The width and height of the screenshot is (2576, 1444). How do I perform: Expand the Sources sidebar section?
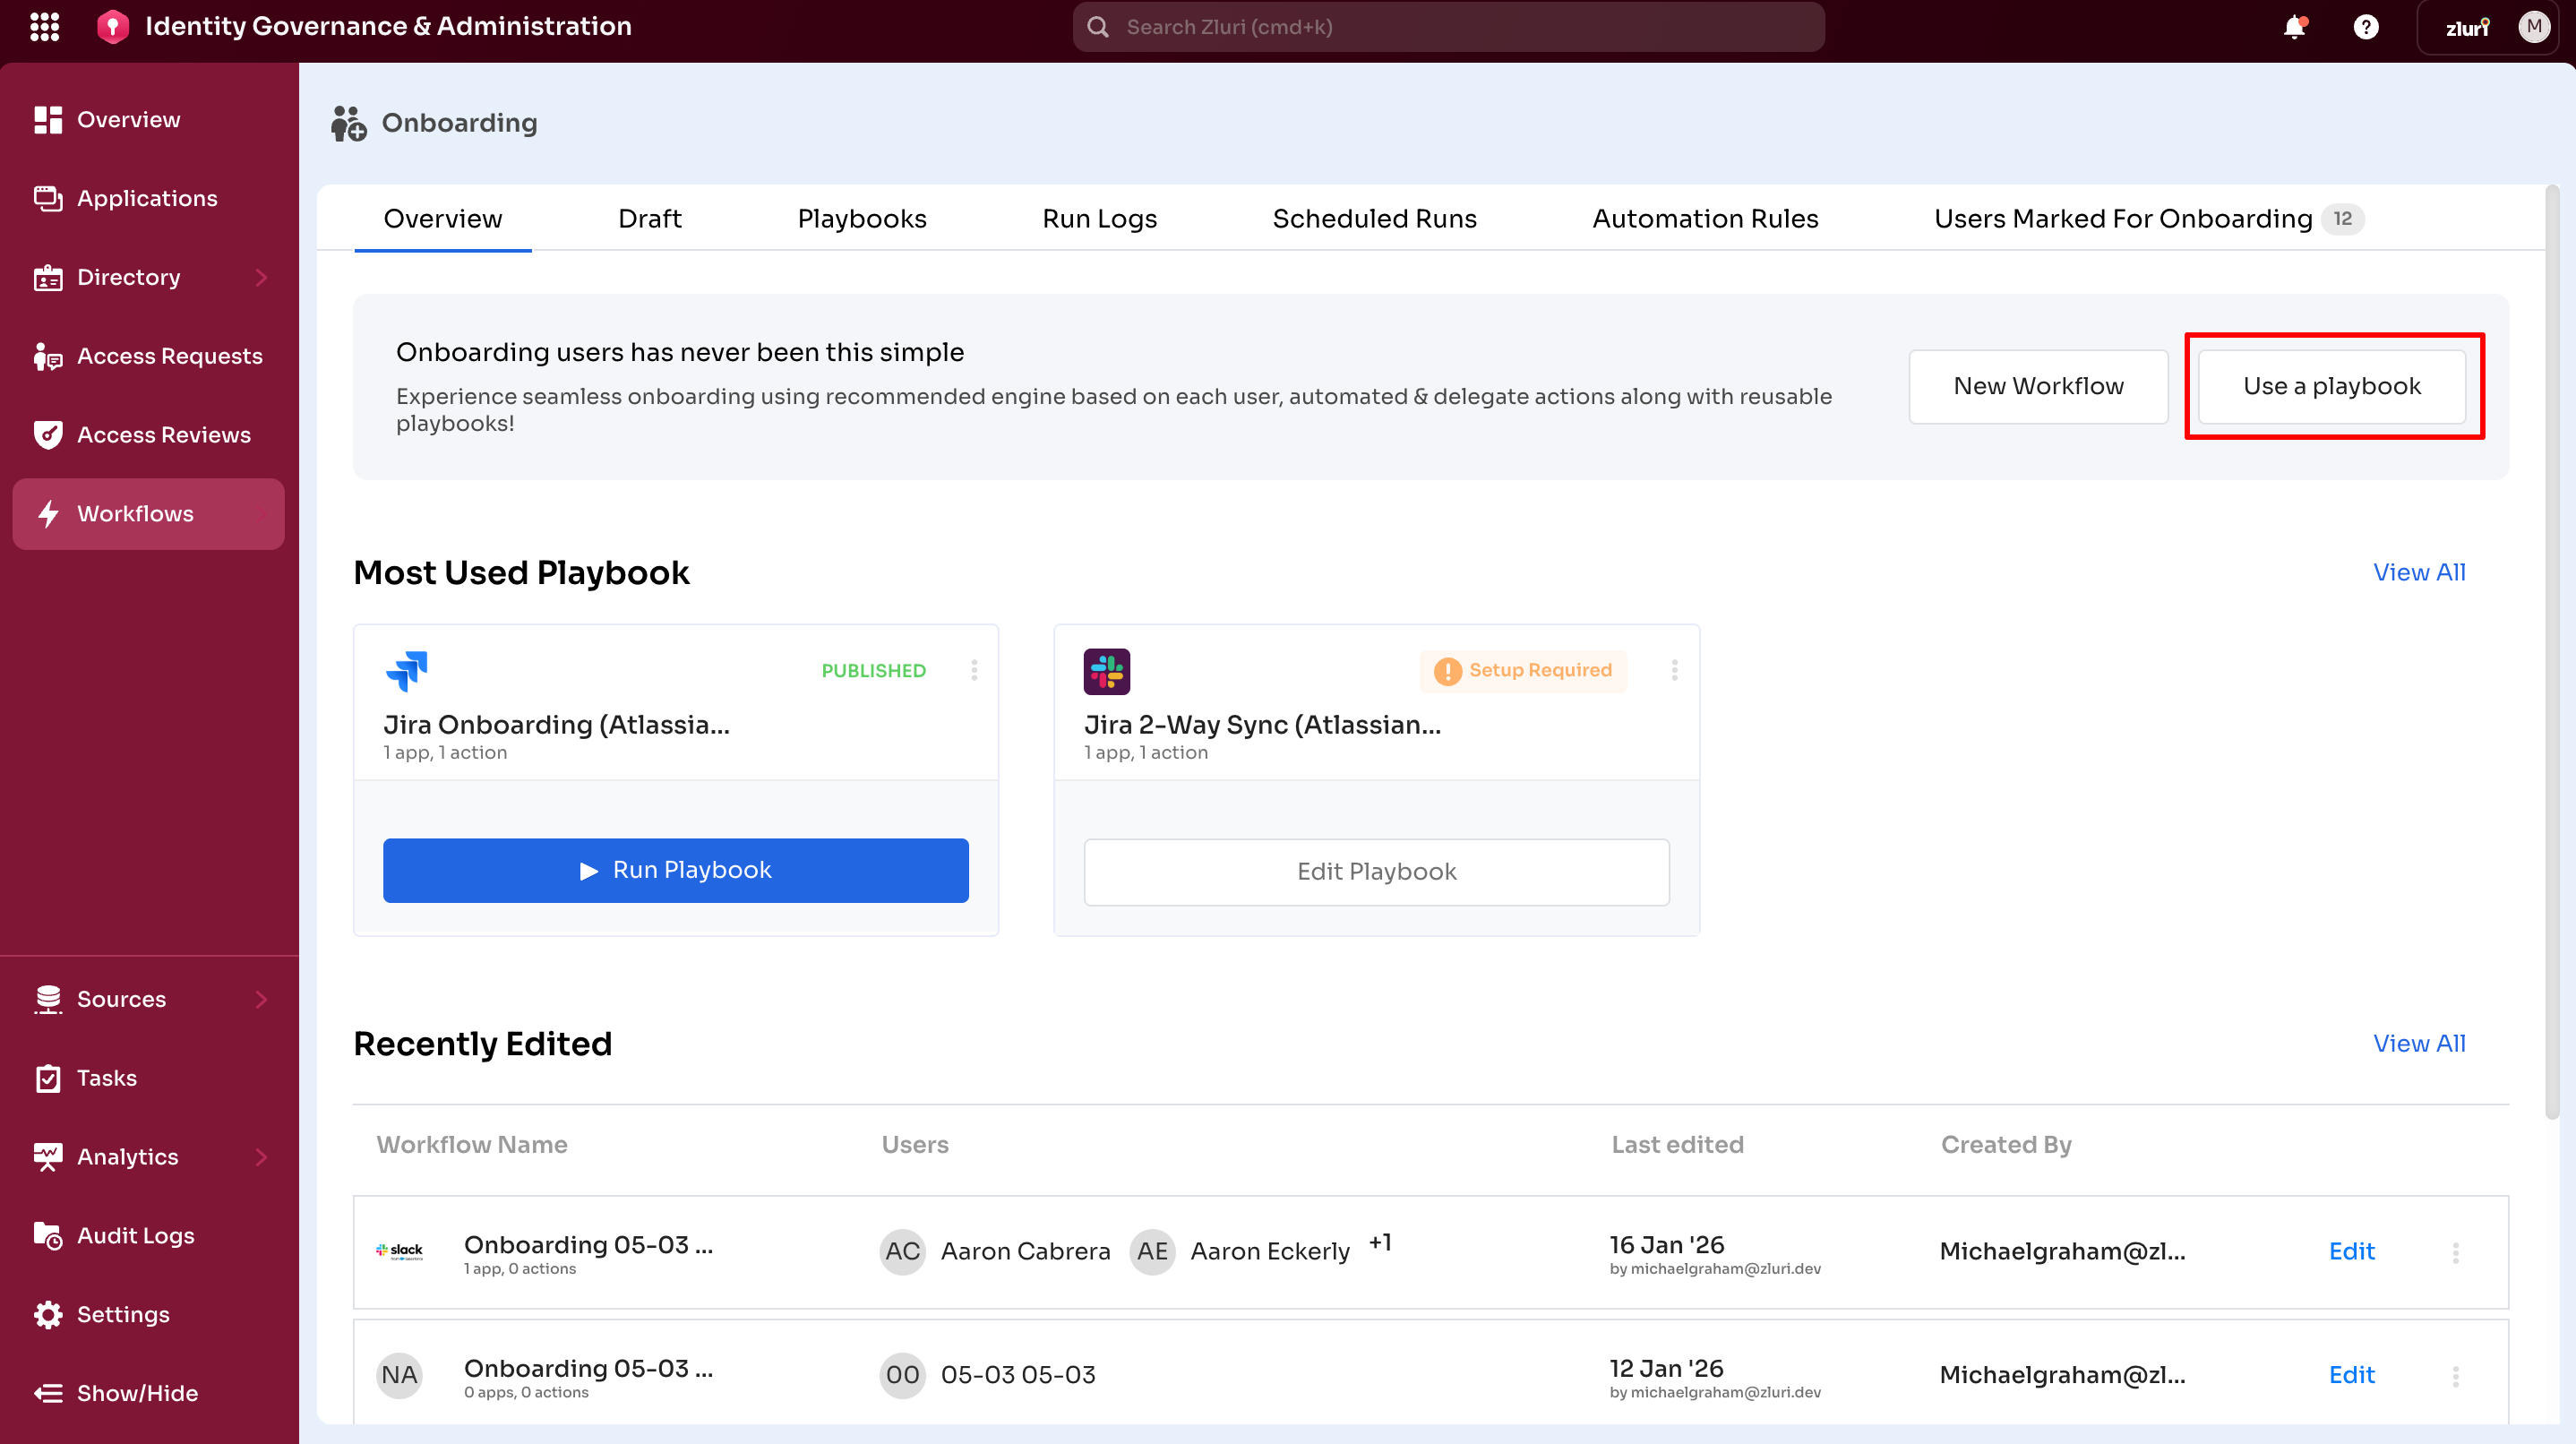[261, 999]
